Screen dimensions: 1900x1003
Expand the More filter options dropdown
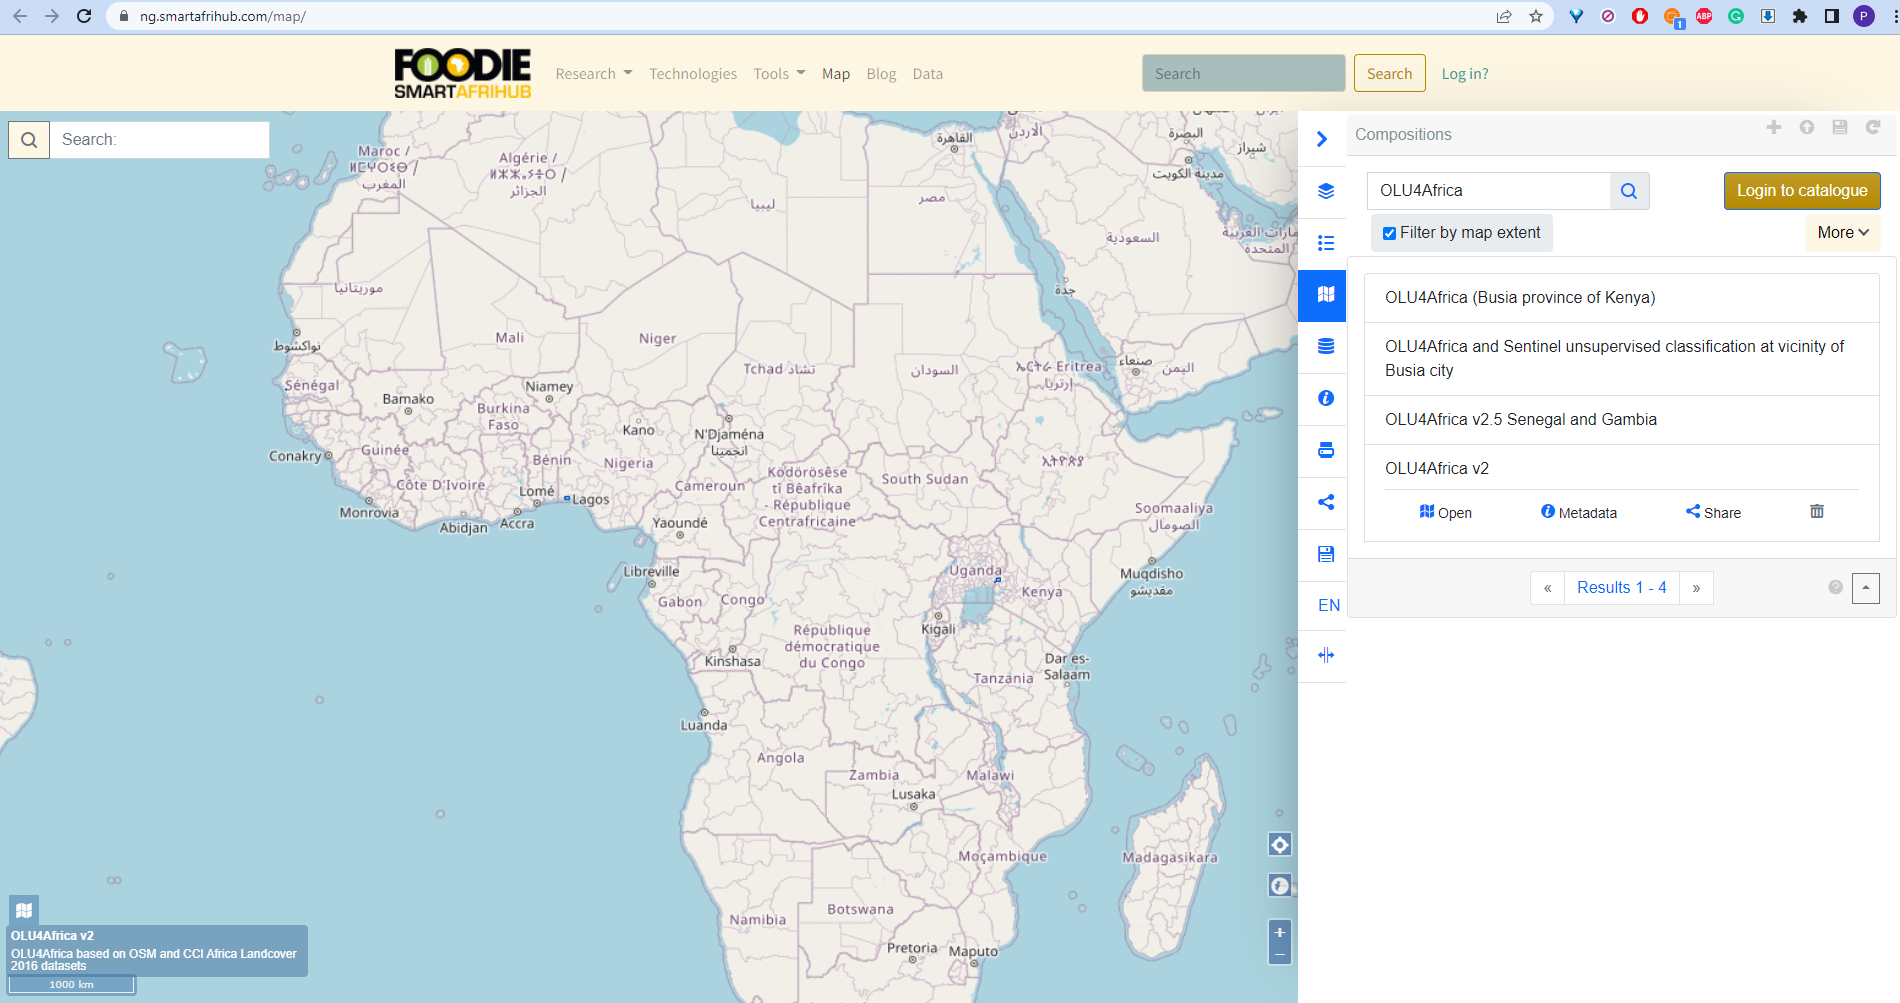tap(1842, 232)
